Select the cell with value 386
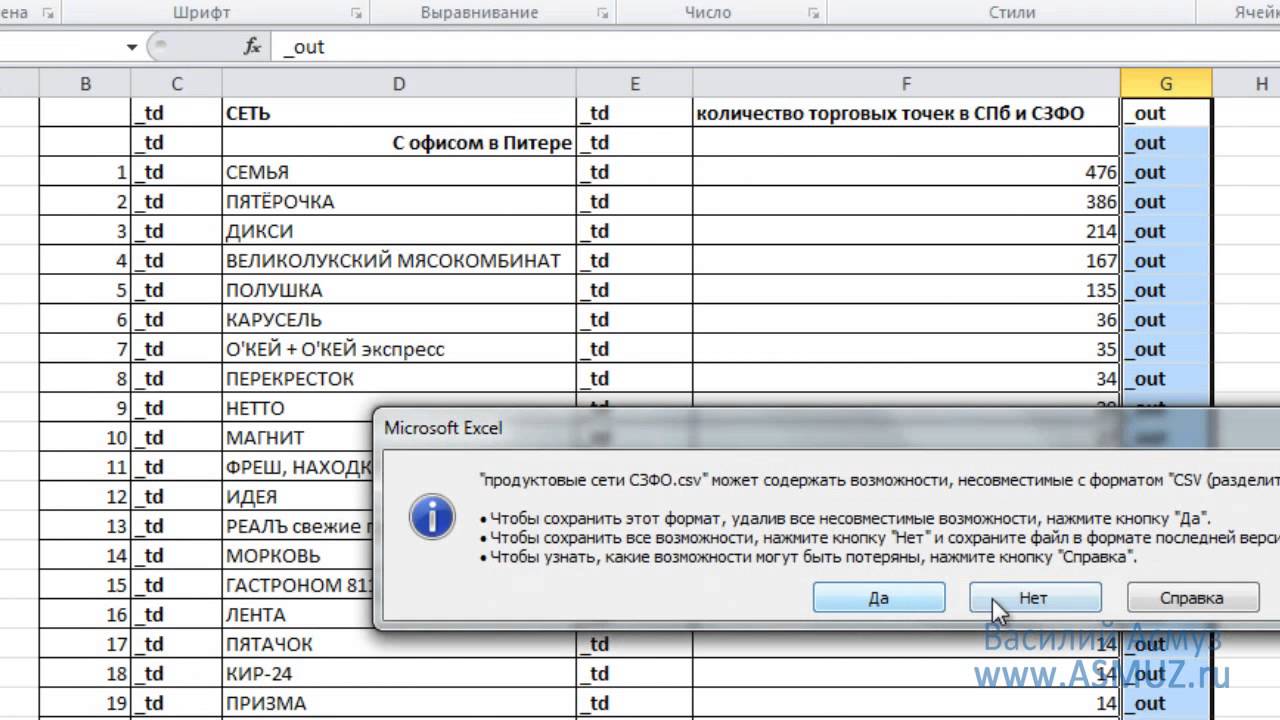 tap(906, 202)
